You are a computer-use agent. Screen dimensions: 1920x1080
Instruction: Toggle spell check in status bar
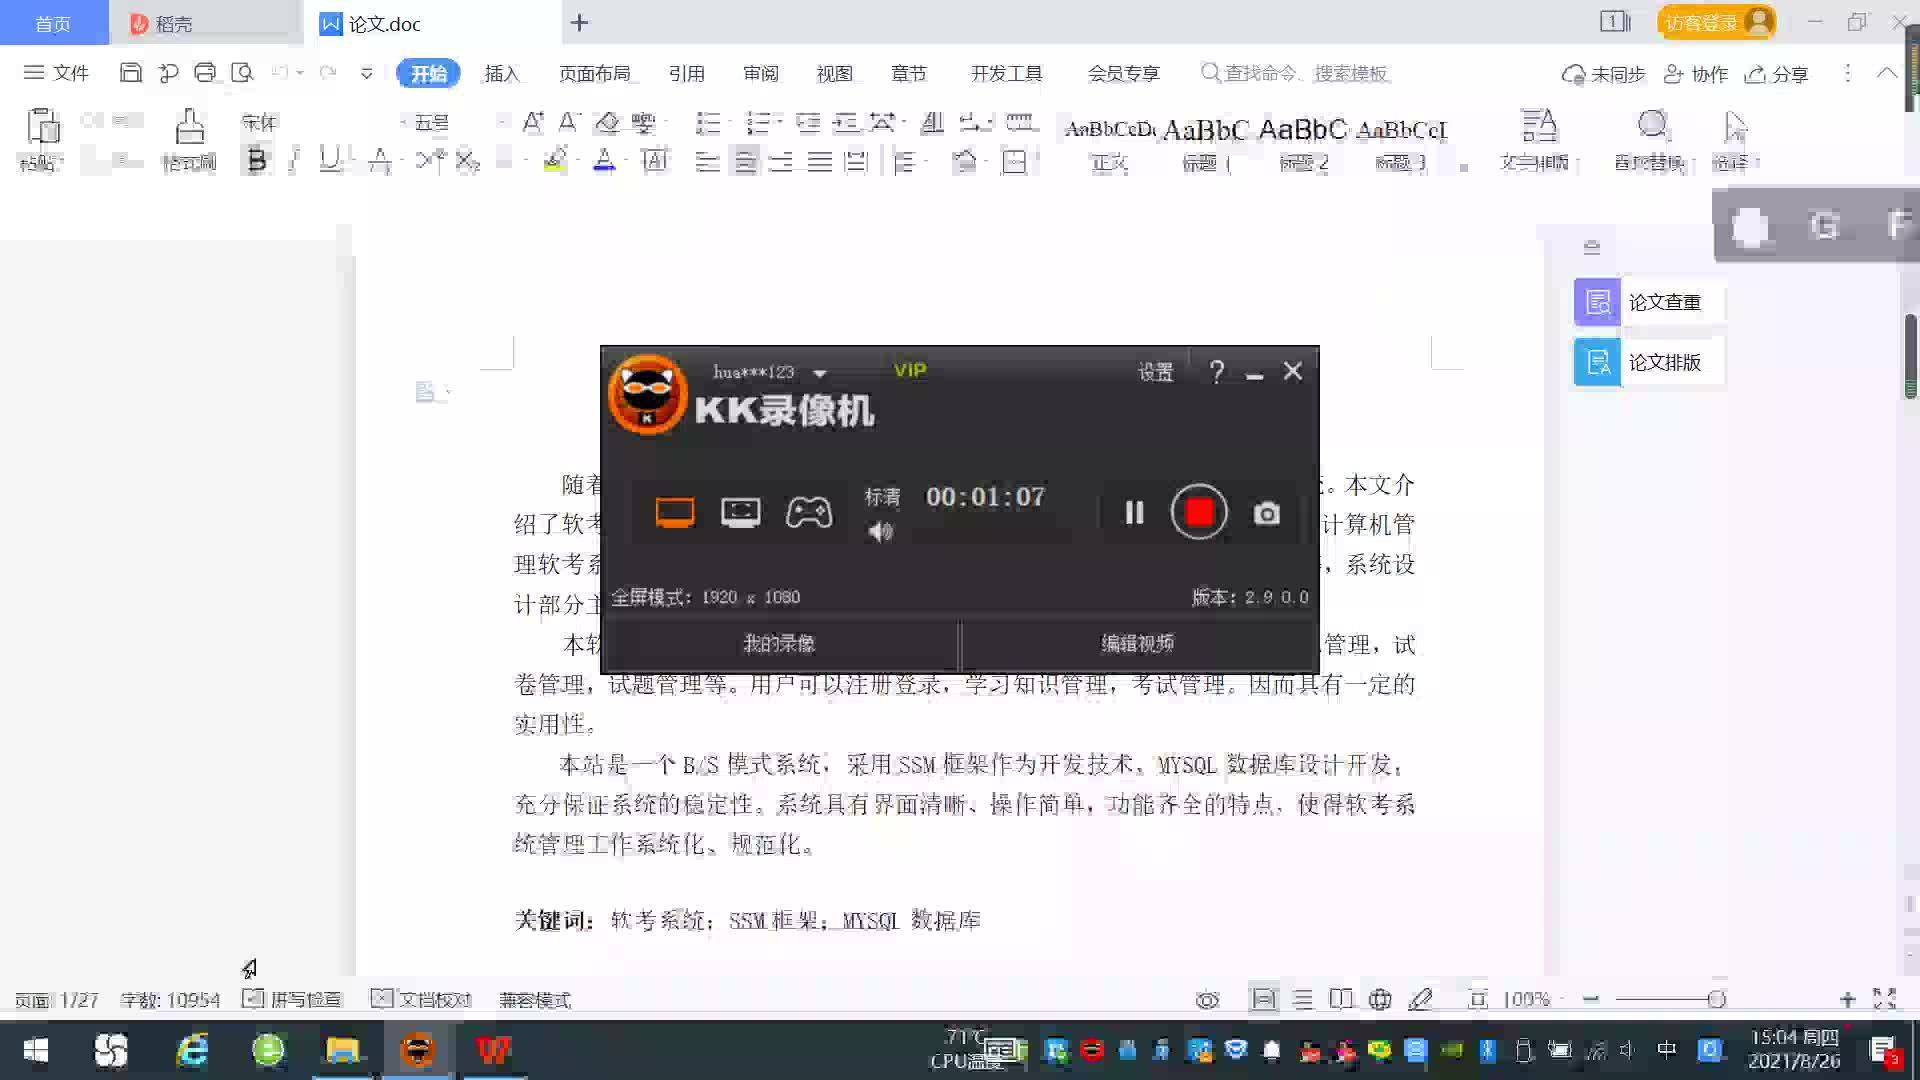coord(293,999)
